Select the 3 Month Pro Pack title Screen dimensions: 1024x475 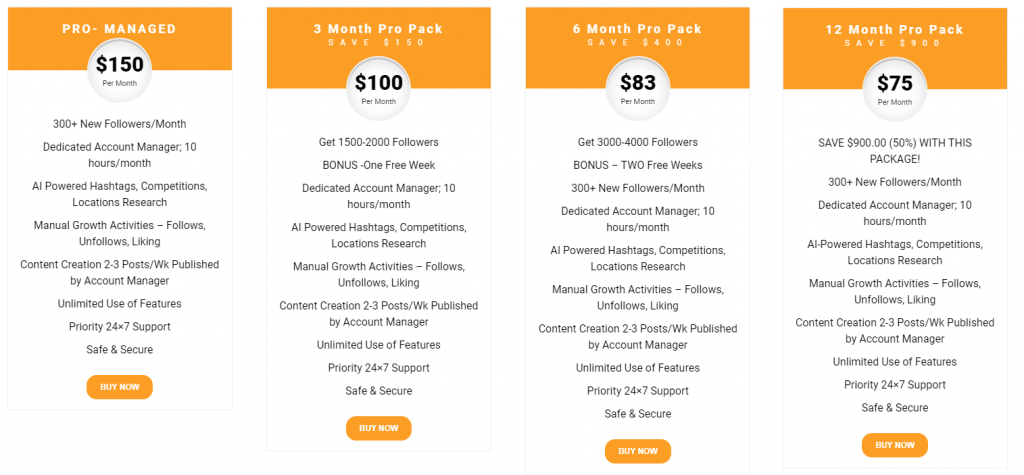click(x=378, y=29)
